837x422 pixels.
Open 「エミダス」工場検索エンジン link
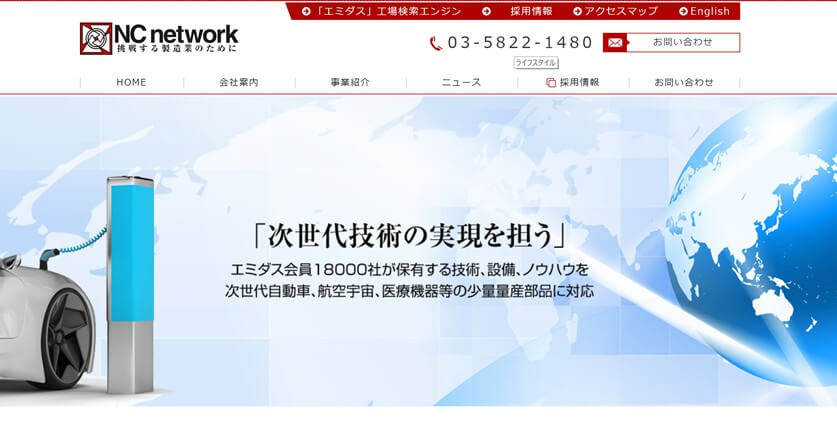[388, 11]
